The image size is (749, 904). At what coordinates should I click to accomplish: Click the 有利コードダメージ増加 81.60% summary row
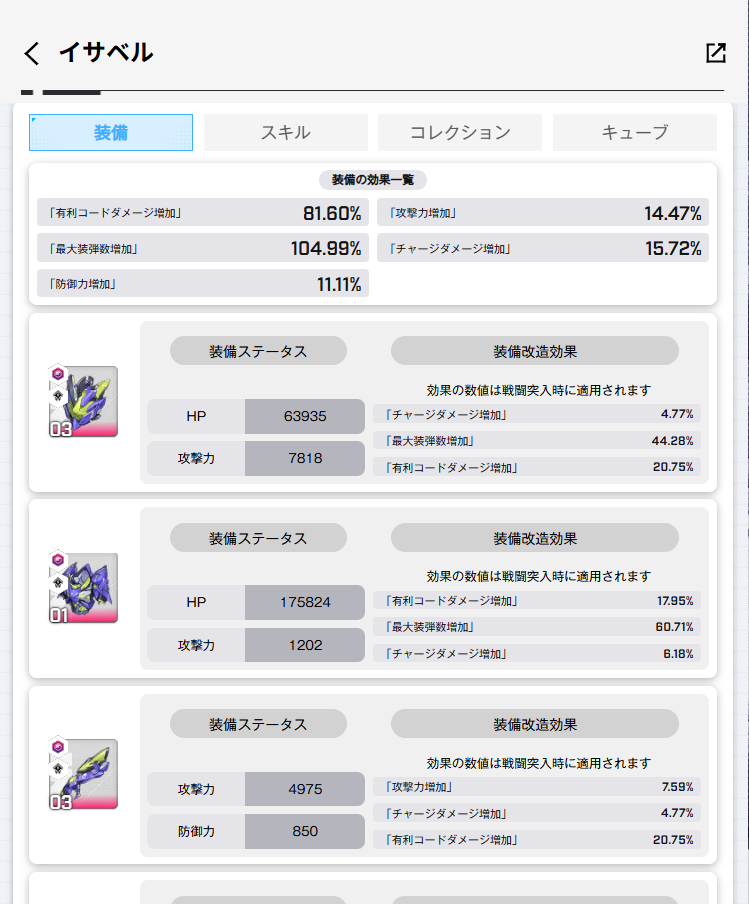[x=202, y=213]
